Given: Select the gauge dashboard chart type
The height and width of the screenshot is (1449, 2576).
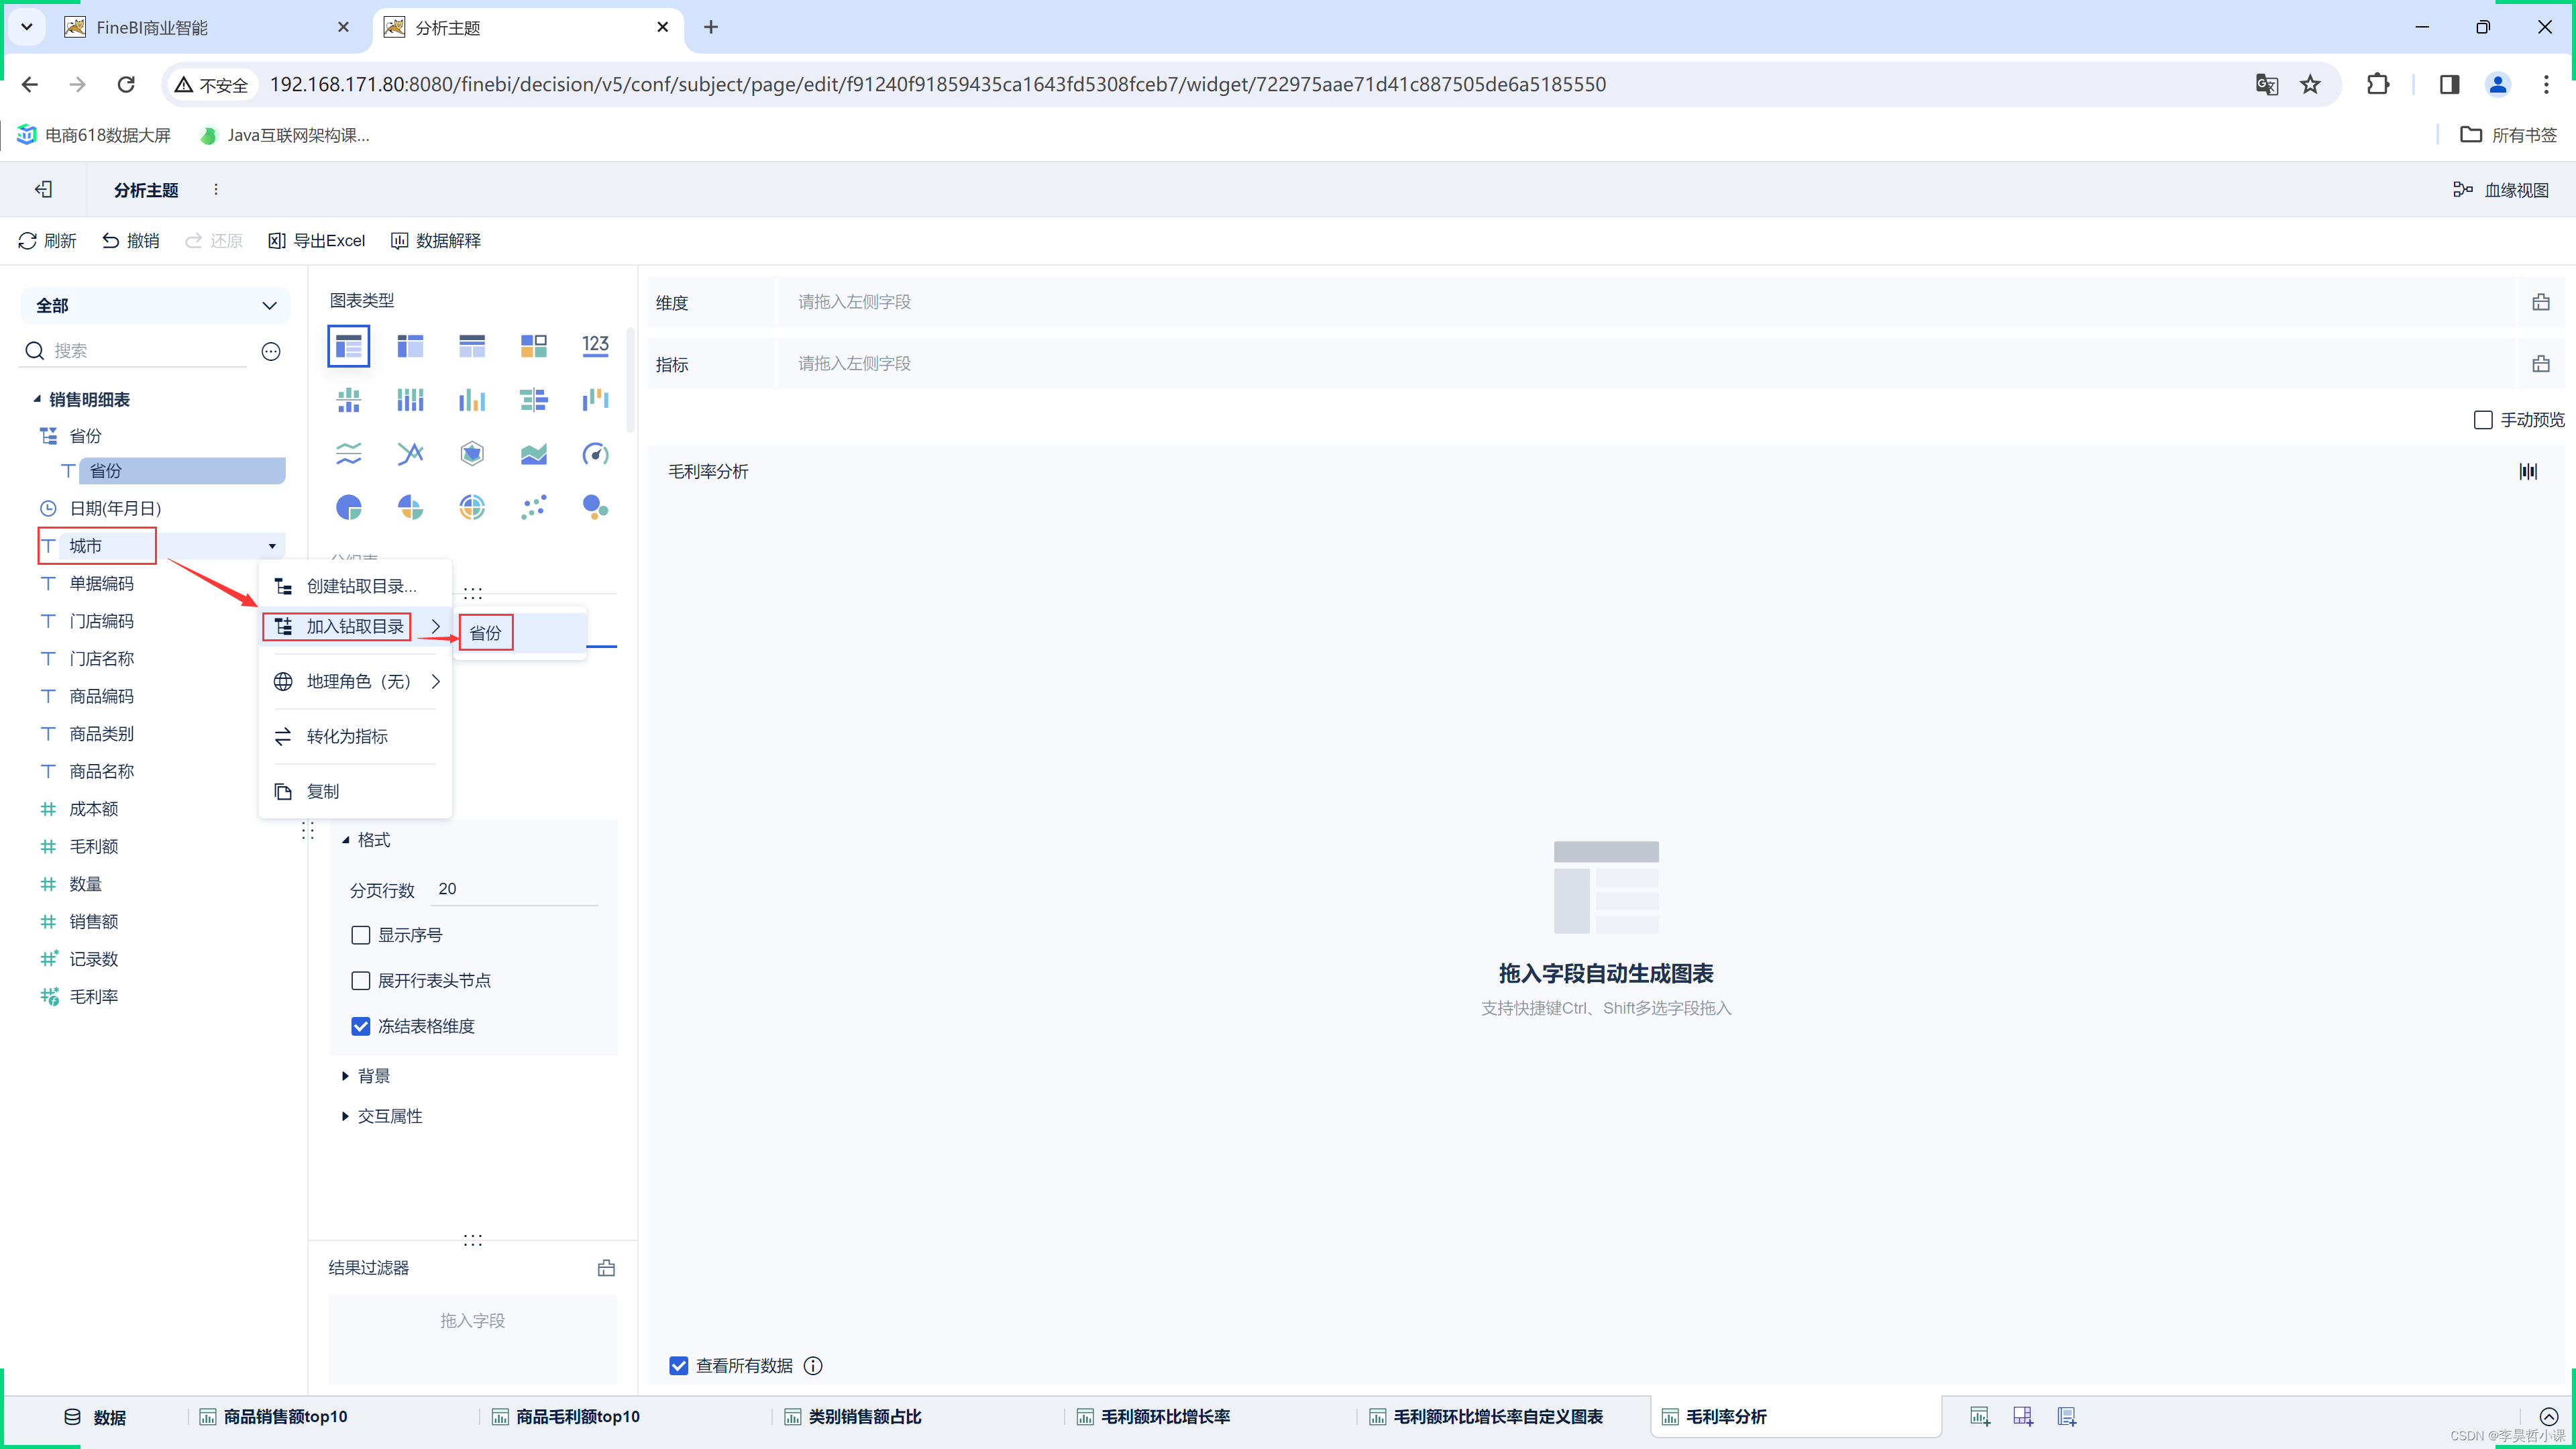Looking at the screenshot, I should [x=596, y=454].
